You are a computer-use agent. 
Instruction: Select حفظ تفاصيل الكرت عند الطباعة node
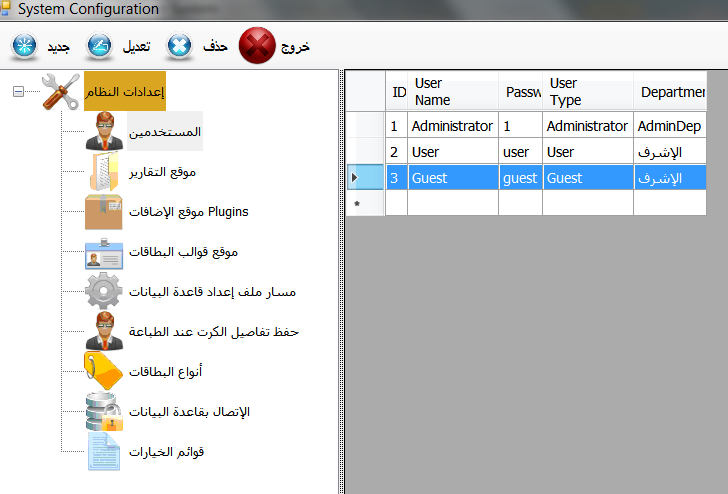coord(214,332)
